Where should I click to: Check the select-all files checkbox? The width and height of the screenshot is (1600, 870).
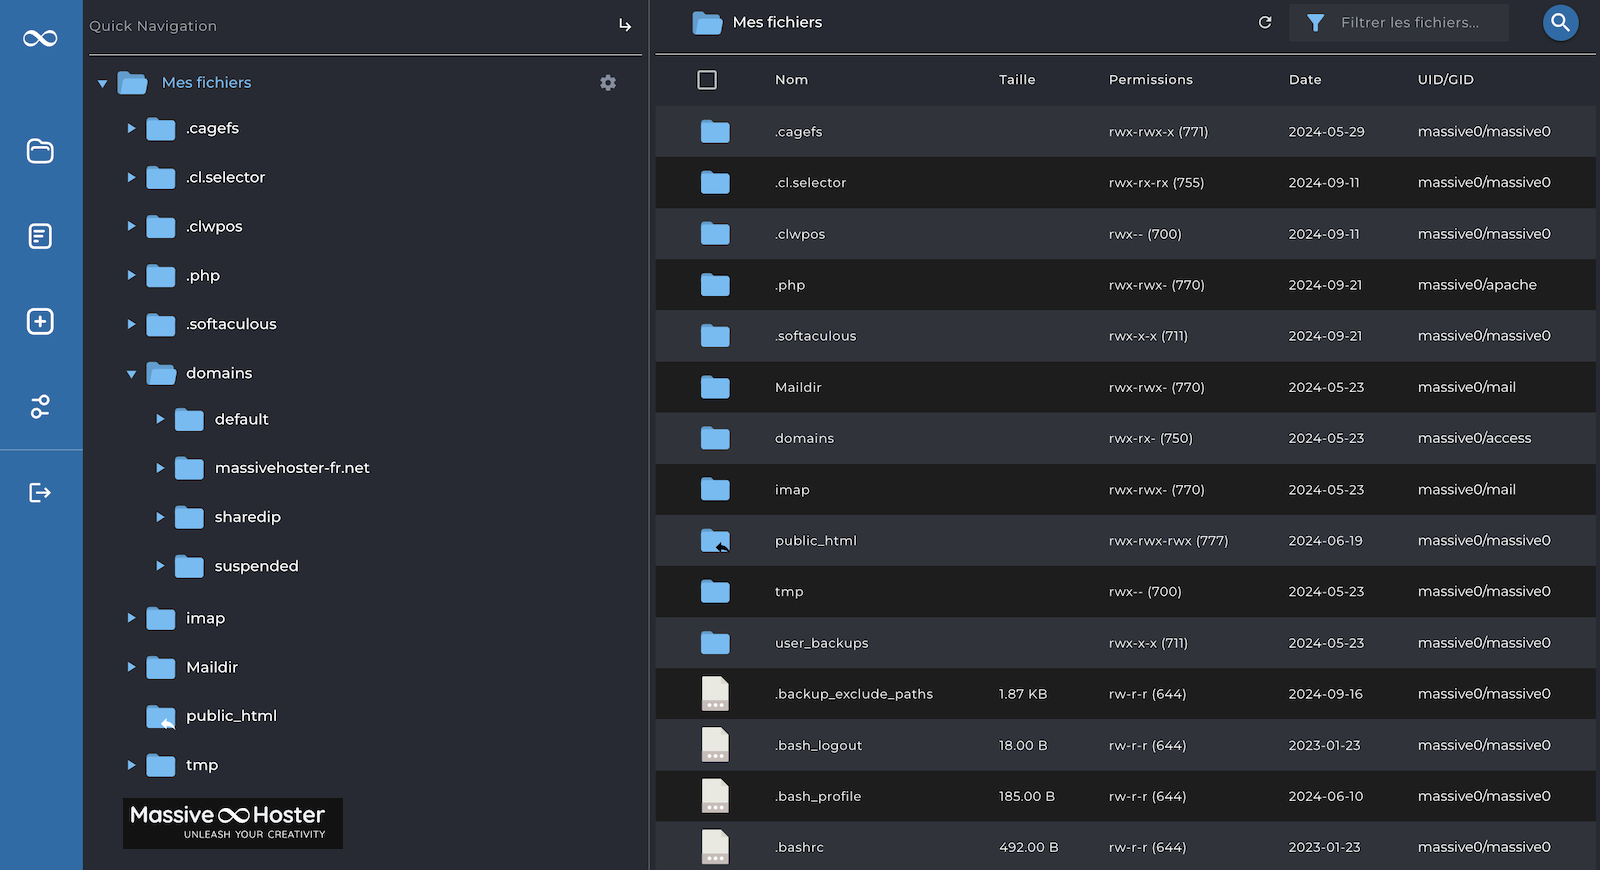[707, 80]
